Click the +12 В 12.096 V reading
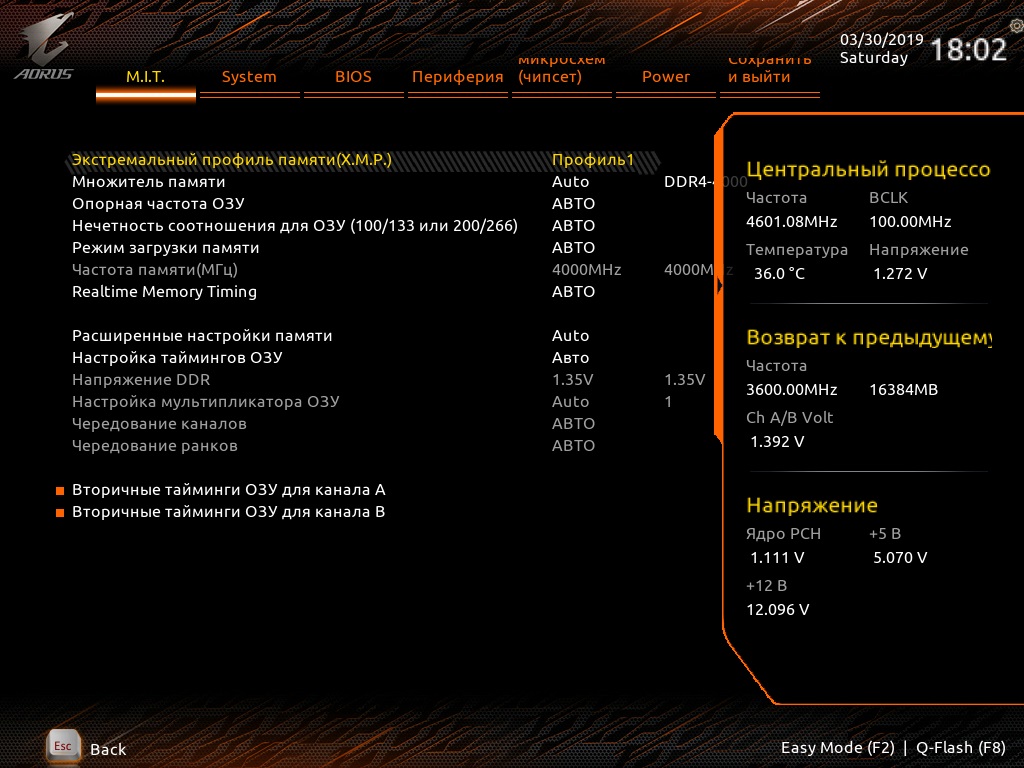This screenshot has height=768, width=1024. (778, 610)
